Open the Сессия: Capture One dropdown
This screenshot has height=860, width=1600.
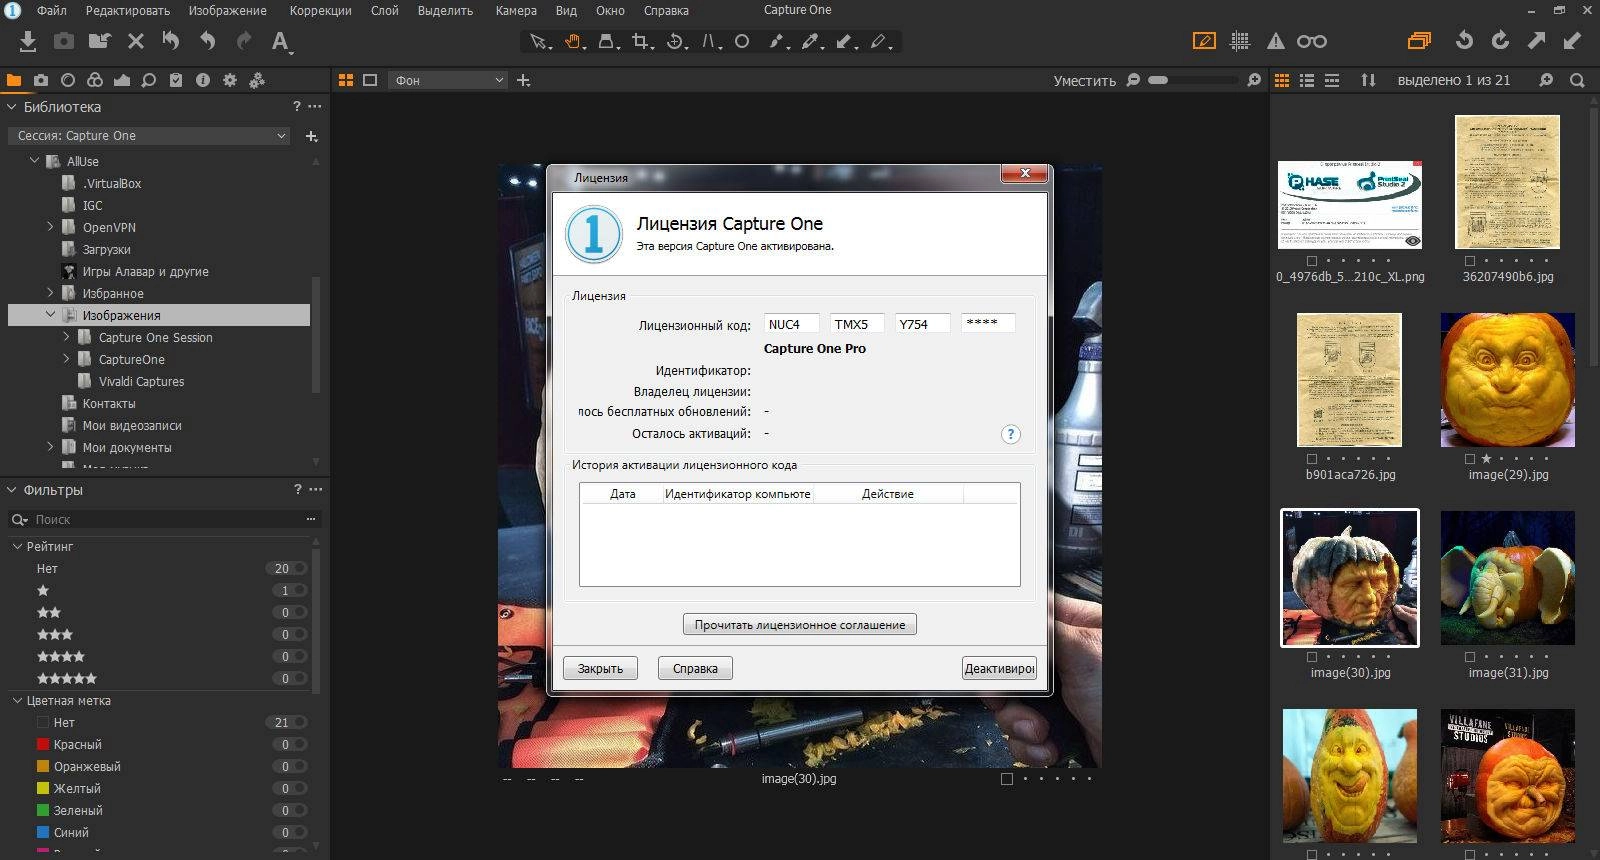[150, 136]
